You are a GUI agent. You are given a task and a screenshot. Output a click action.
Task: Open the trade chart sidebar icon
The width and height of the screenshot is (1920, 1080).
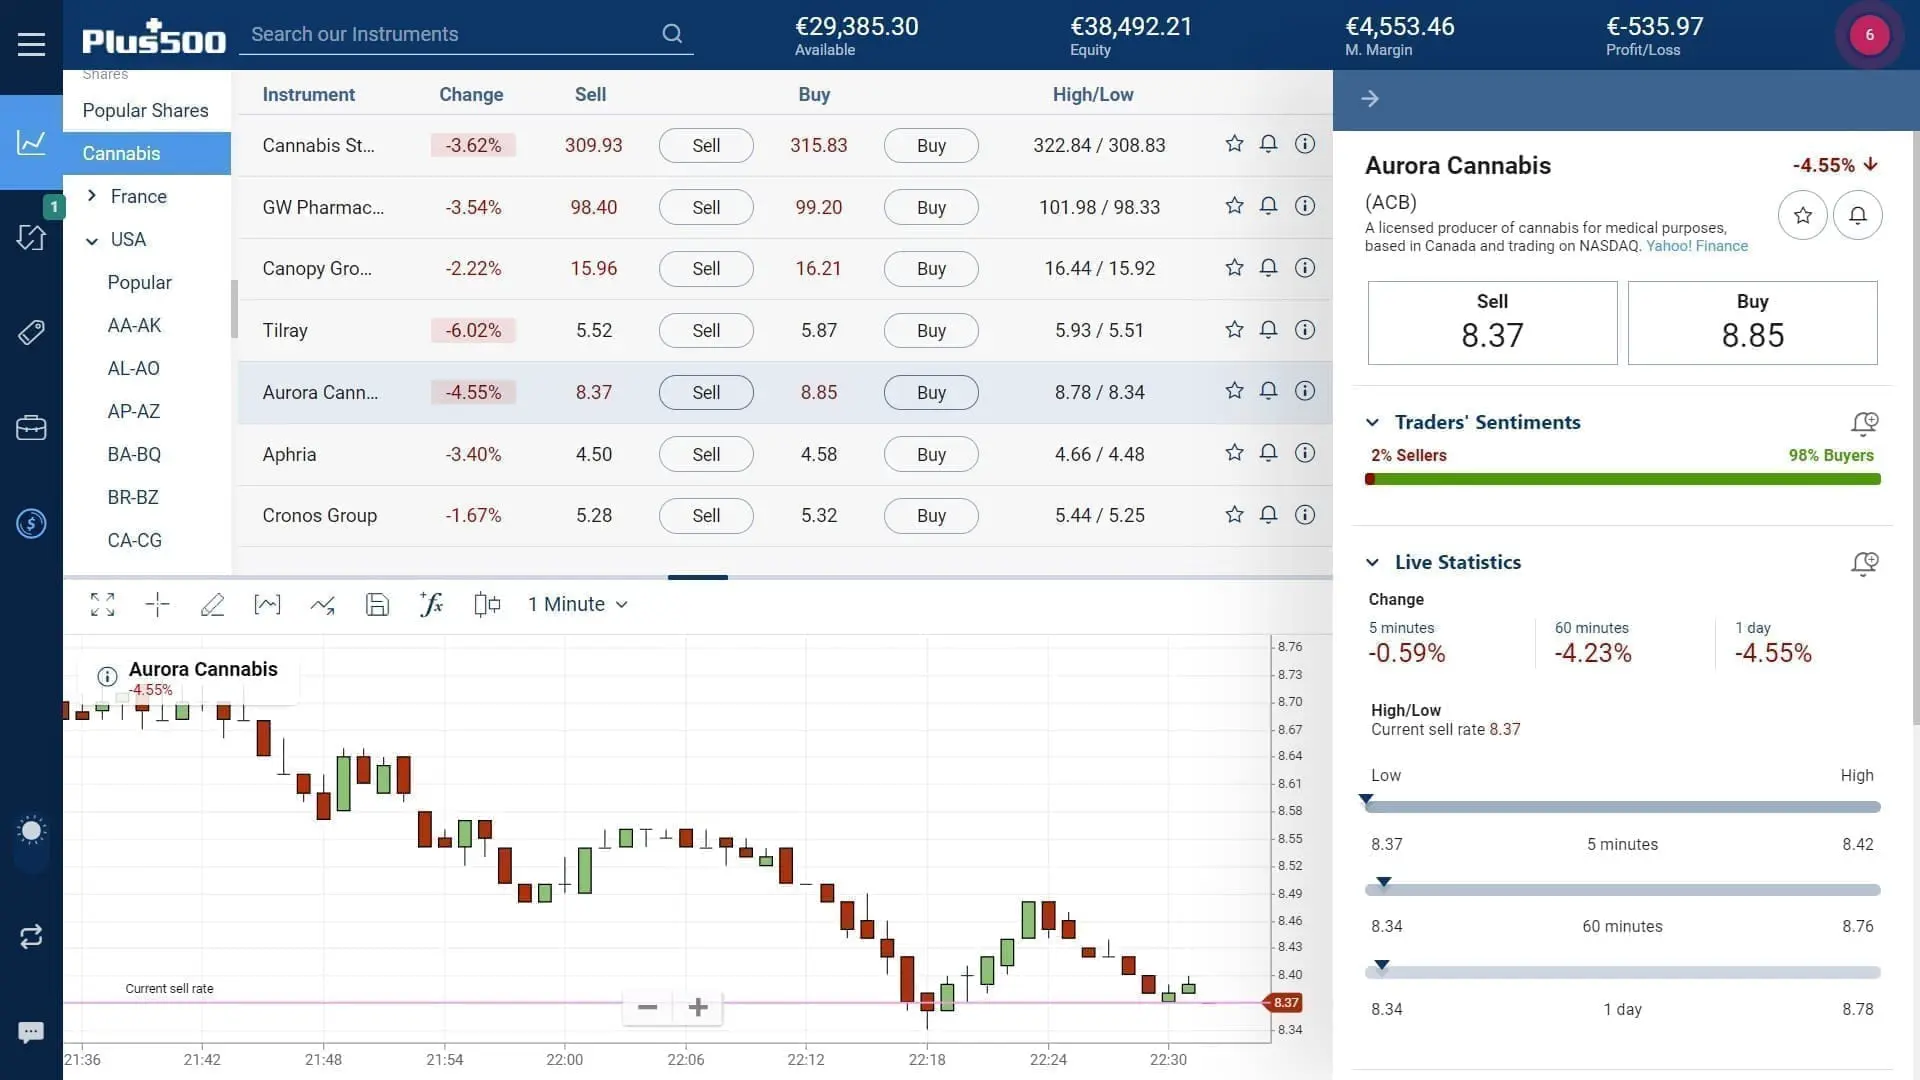pyautogui.click(x=31, y=142)
